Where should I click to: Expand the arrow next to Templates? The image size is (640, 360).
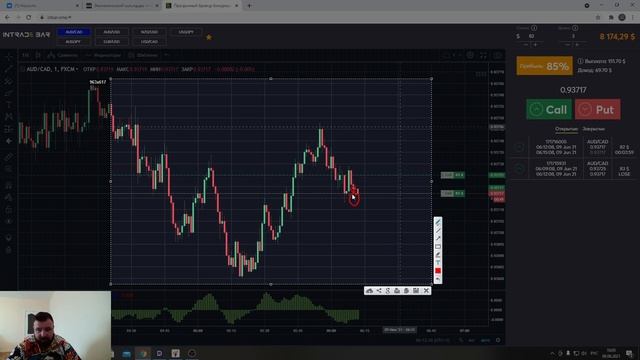[x=167, y=55]
